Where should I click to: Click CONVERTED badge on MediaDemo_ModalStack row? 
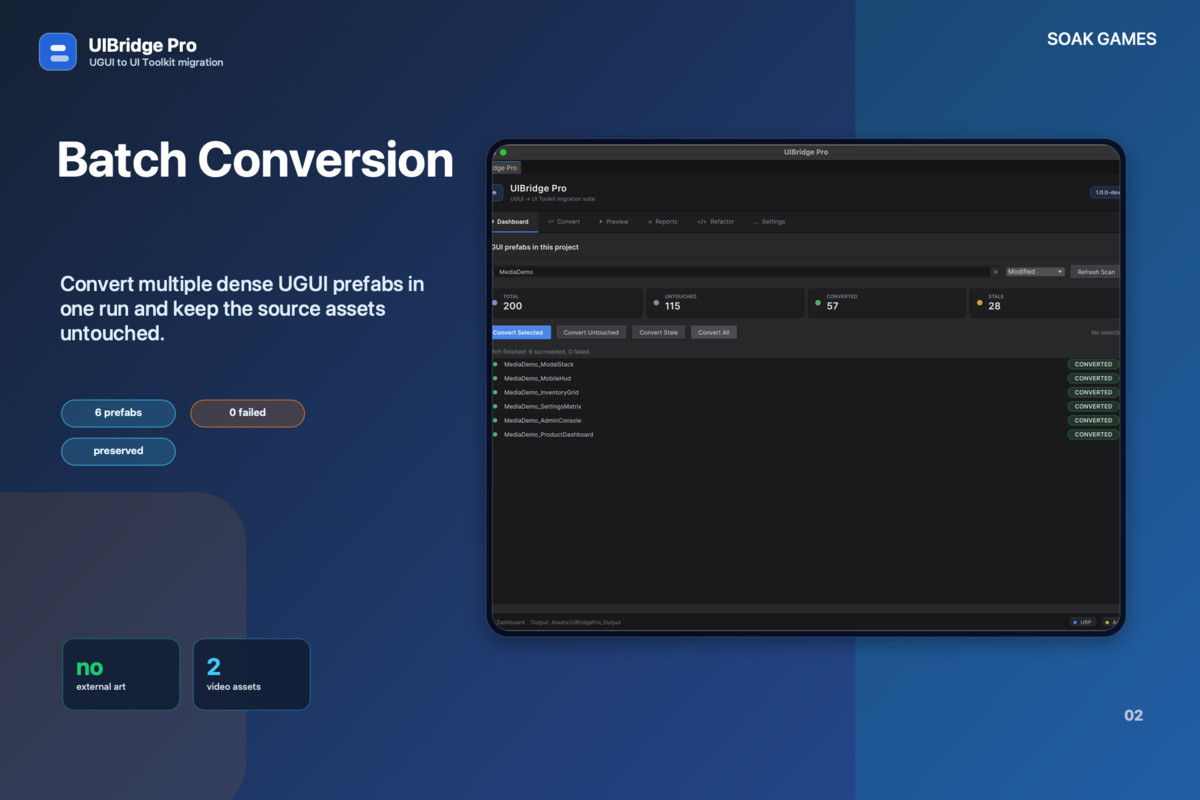point(1093,364)
